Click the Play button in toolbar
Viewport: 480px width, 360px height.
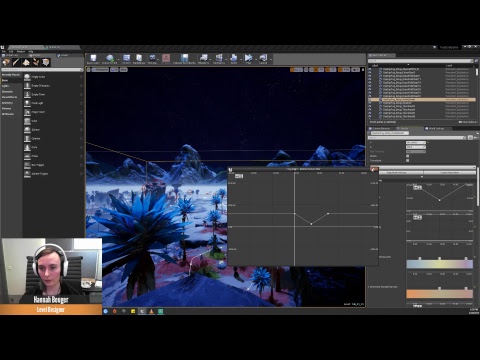coord(248,58)
